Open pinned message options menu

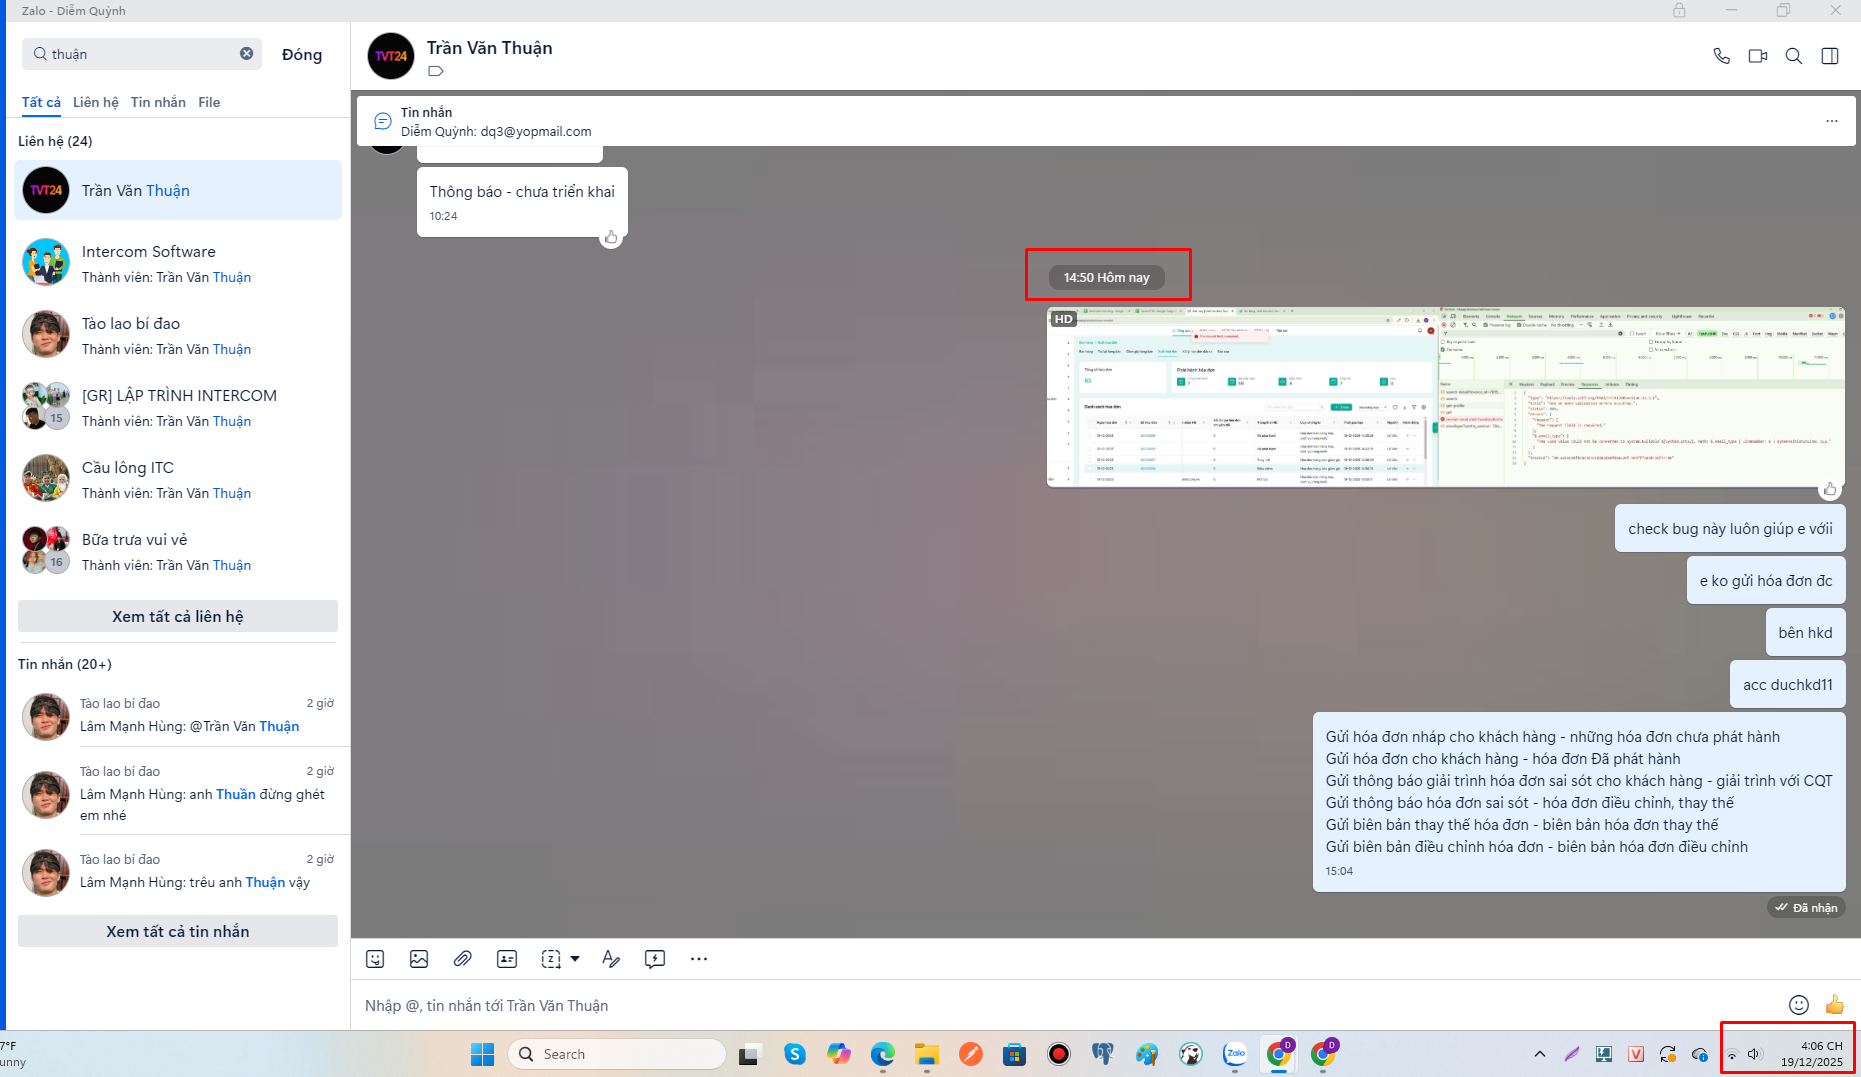point(1832,121)
